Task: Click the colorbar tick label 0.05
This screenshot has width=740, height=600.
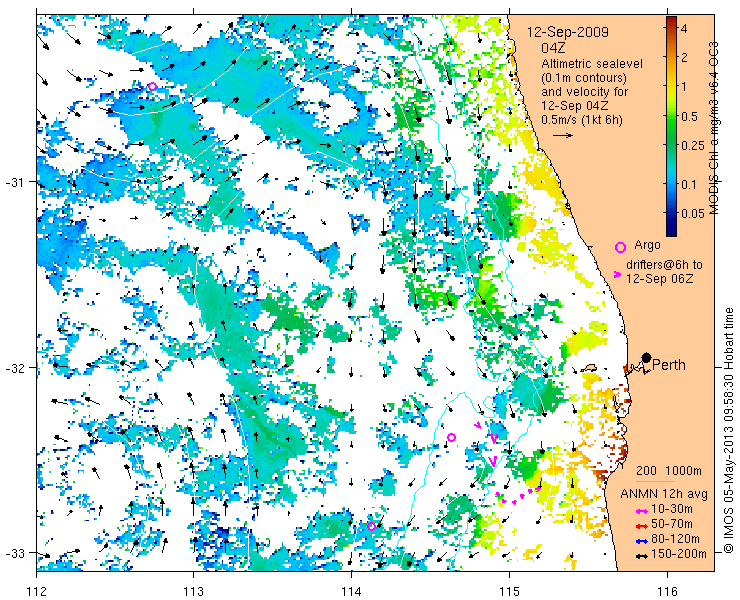Action: [693, 213]
